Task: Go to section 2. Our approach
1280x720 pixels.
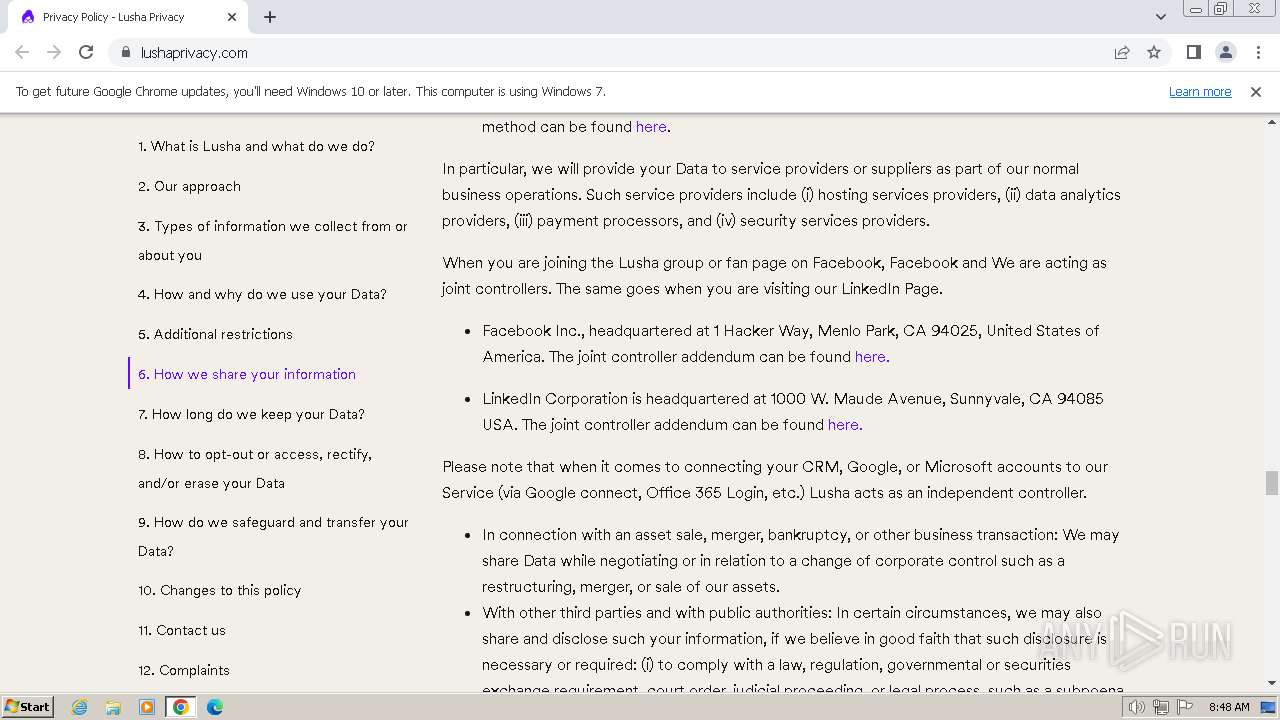Action: (189, 186)
